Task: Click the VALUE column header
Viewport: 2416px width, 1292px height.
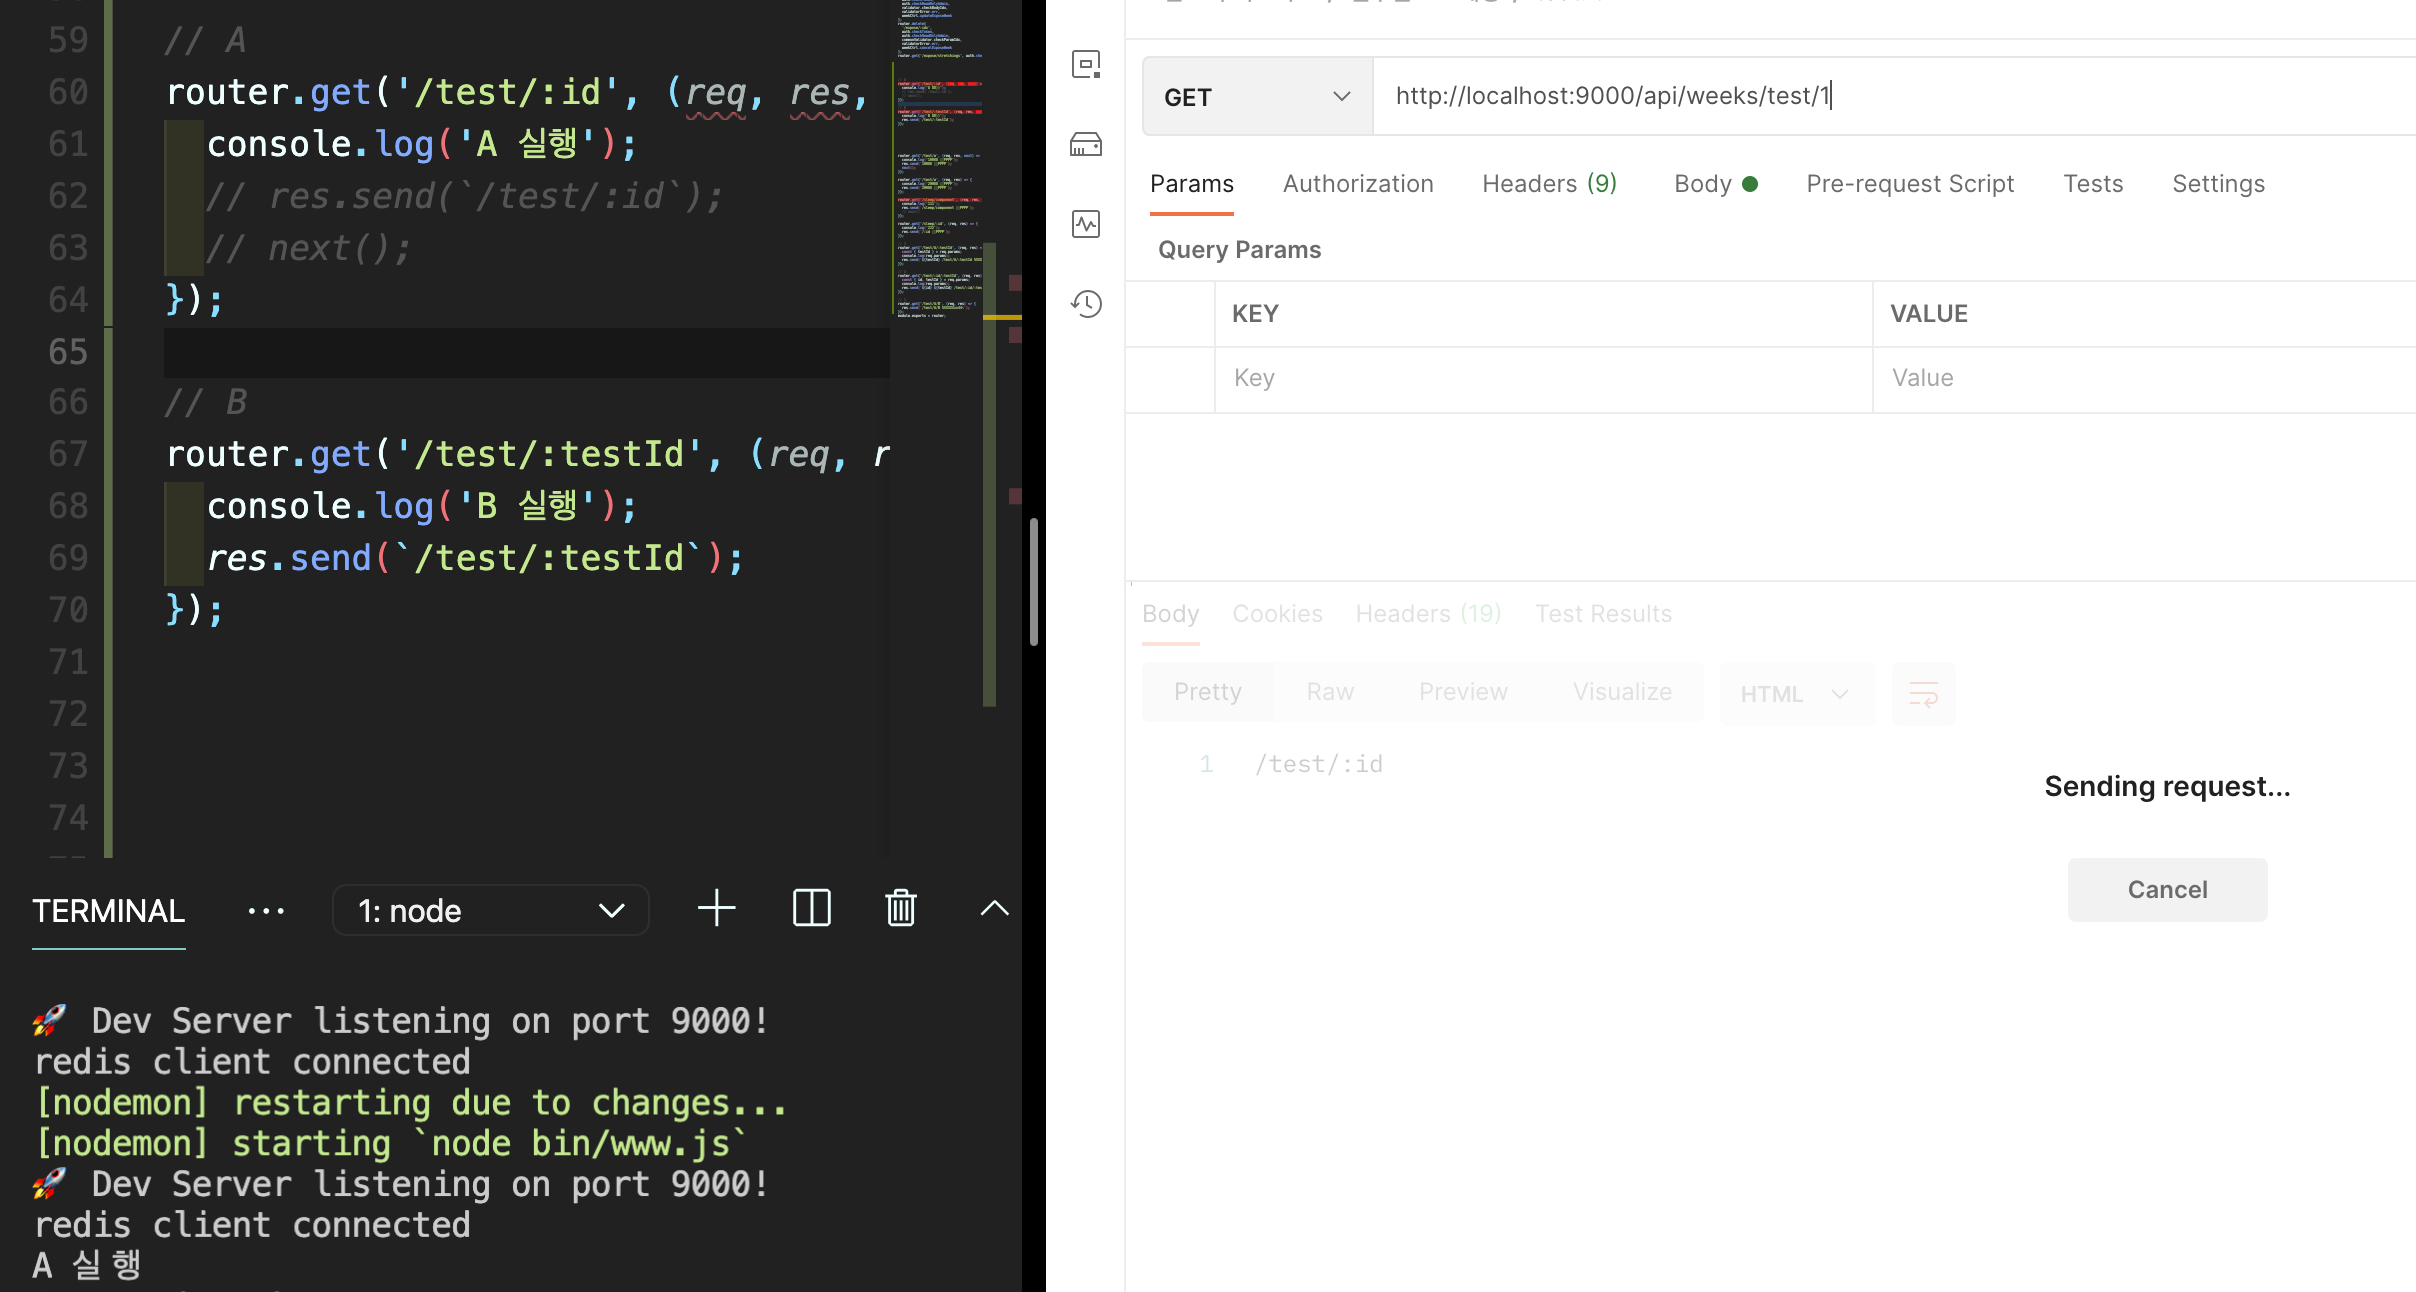Action: coord(1928,314)
